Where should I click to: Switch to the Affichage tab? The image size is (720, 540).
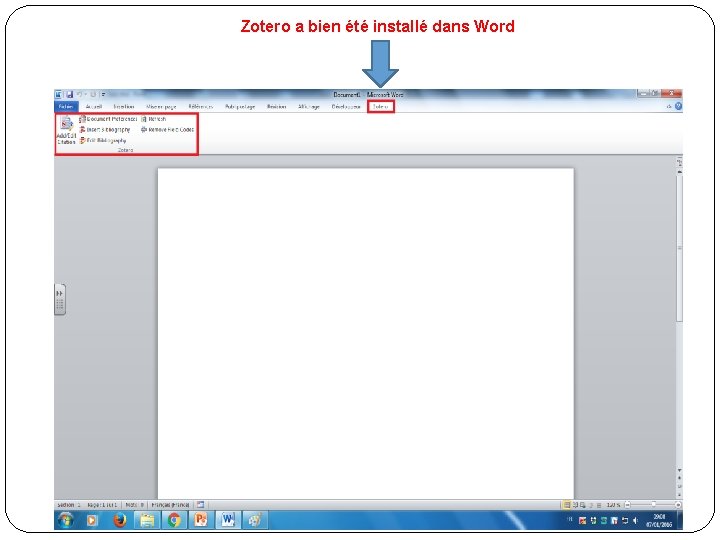point(309,107)
